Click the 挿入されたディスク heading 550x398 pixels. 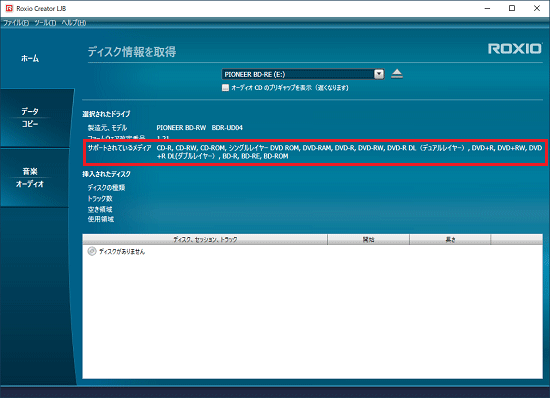pos(106,174)
